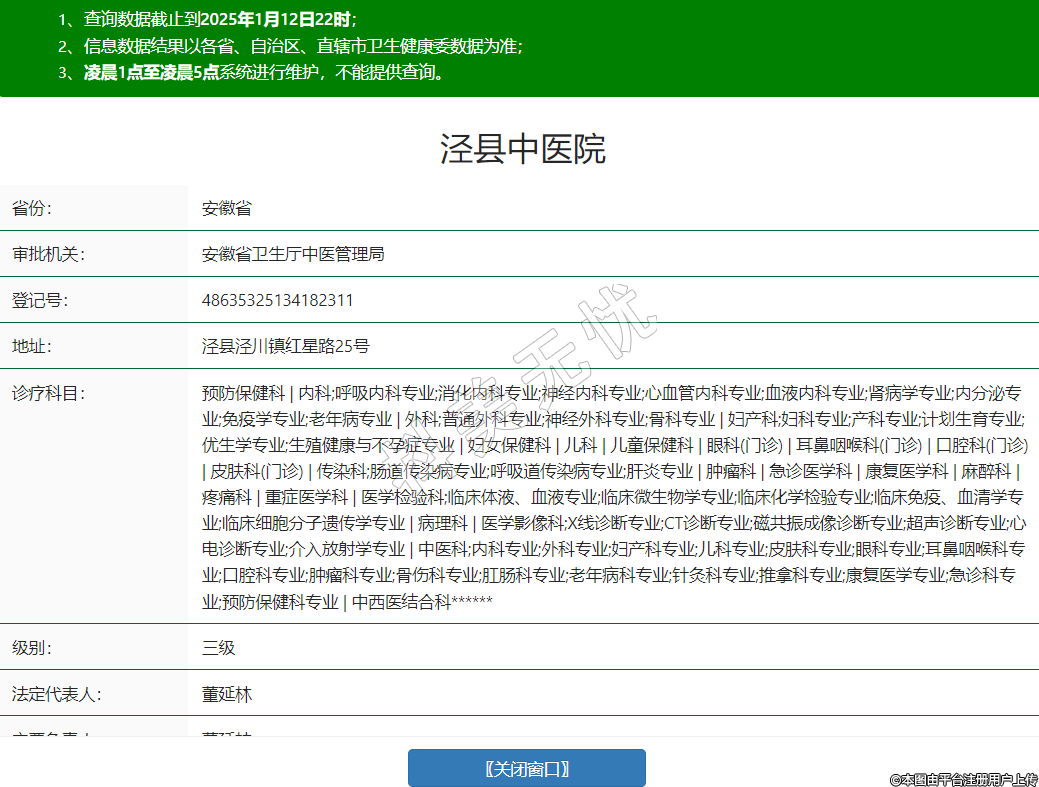Screen dimensions: 1039x787
Task: Click the 预防保健科 entry in departments list
Action: click(x=243, y=392)
